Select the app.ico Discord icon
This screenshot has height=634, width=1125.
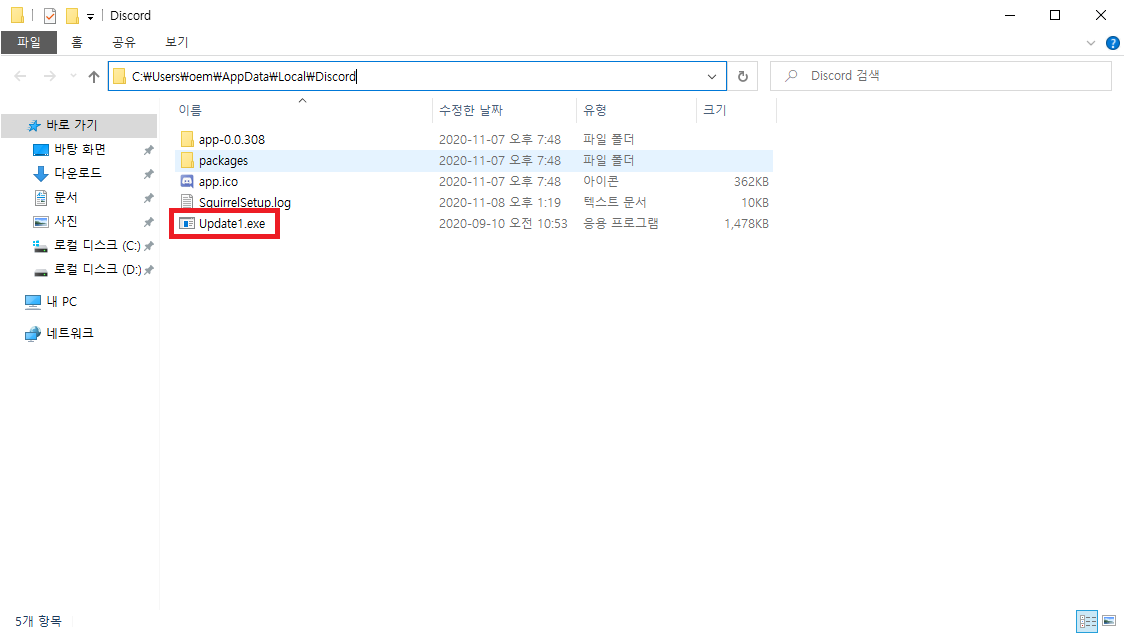(x=187, y=181)
